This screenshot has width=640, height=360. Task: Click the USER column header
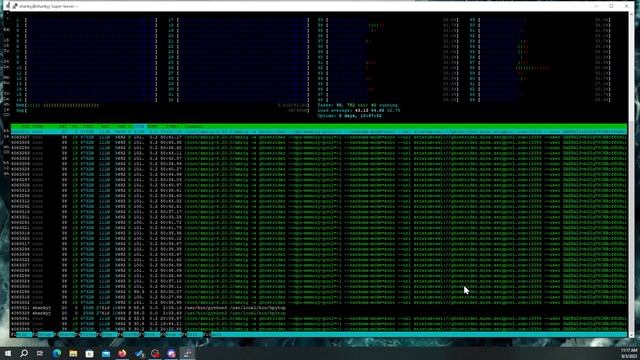click(x=38, y=127)
